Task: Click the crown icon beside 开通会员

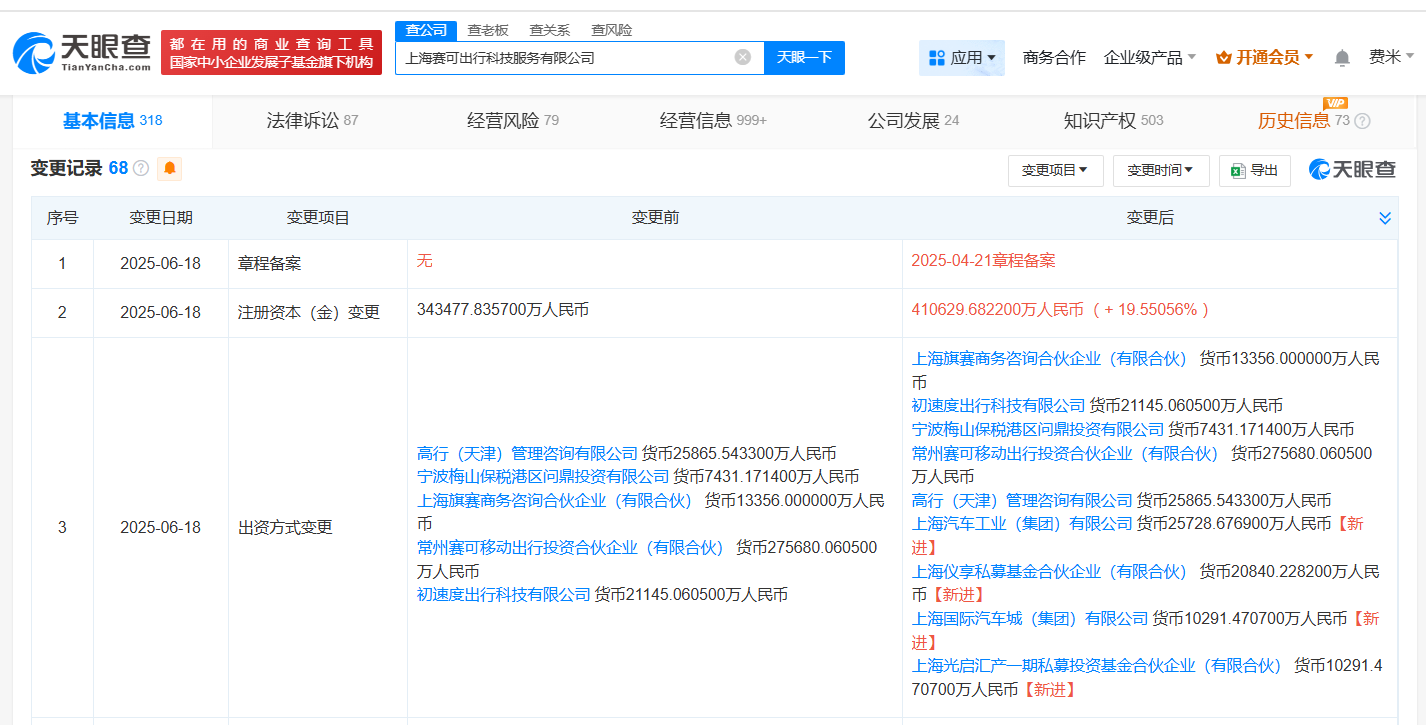Action: coord(1223,58)
